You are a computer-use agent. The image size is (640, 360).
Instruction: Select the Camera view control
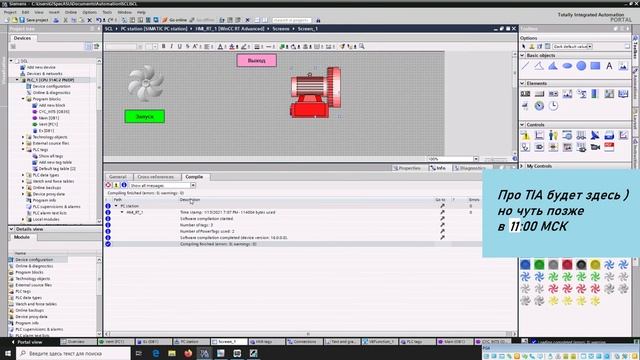(x=595, y=147)
